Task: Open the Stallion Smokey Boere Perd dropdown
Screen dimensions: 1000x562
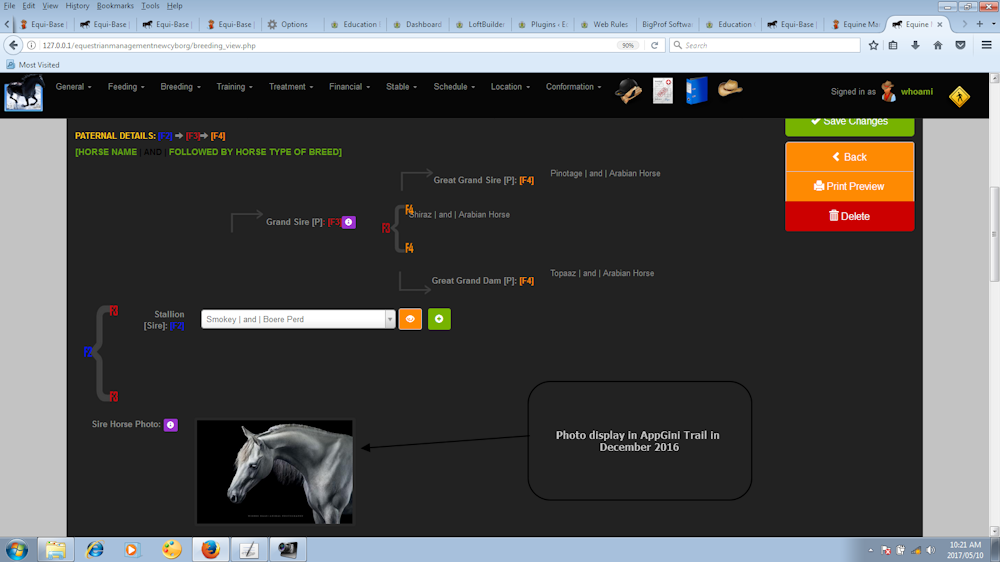Action: pyautogui.click(x=298, y=319)
